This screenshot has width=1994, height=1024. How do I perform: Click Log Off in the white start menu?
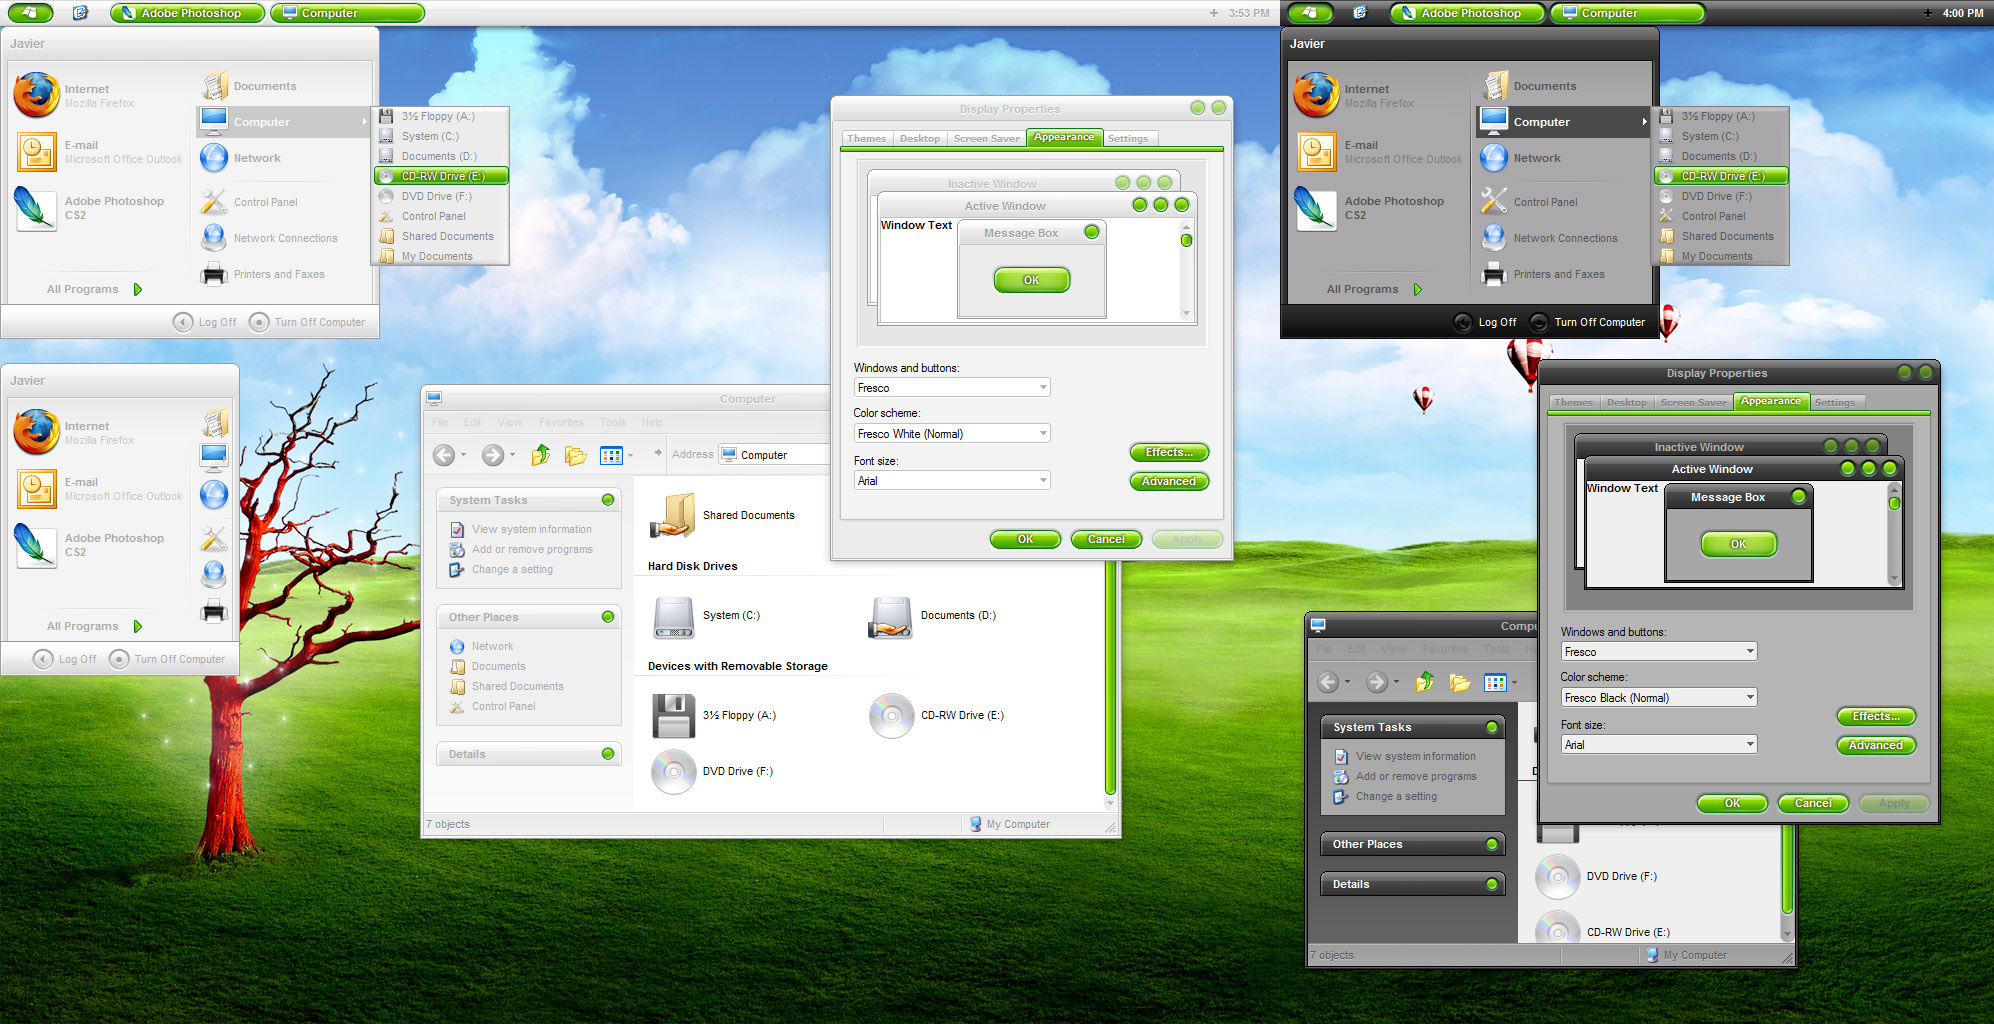coord(205,322)
